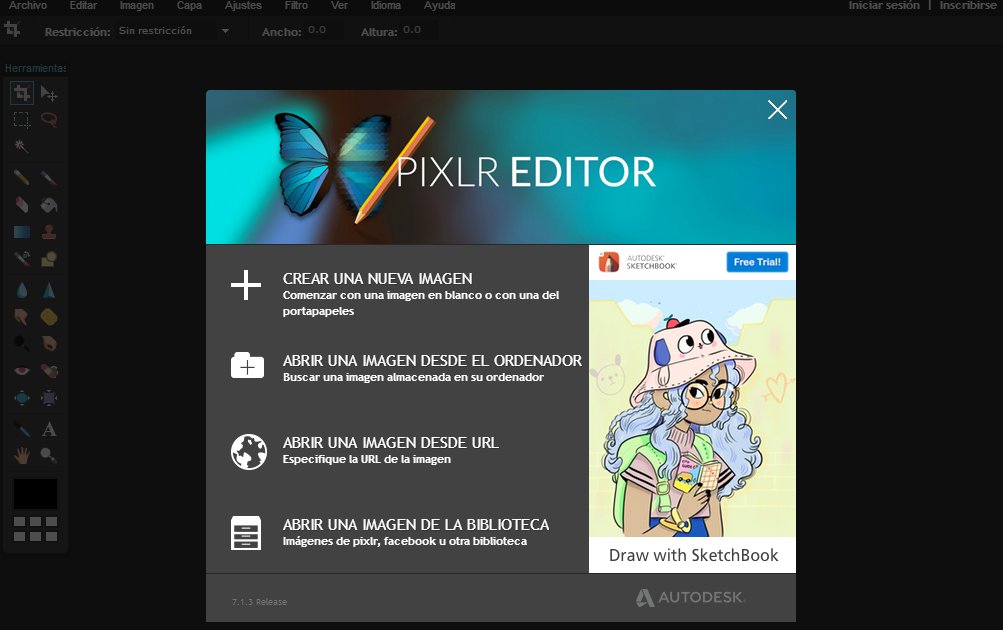Select the Color Replace tool

pyautogui.click(x=22, y=258)
